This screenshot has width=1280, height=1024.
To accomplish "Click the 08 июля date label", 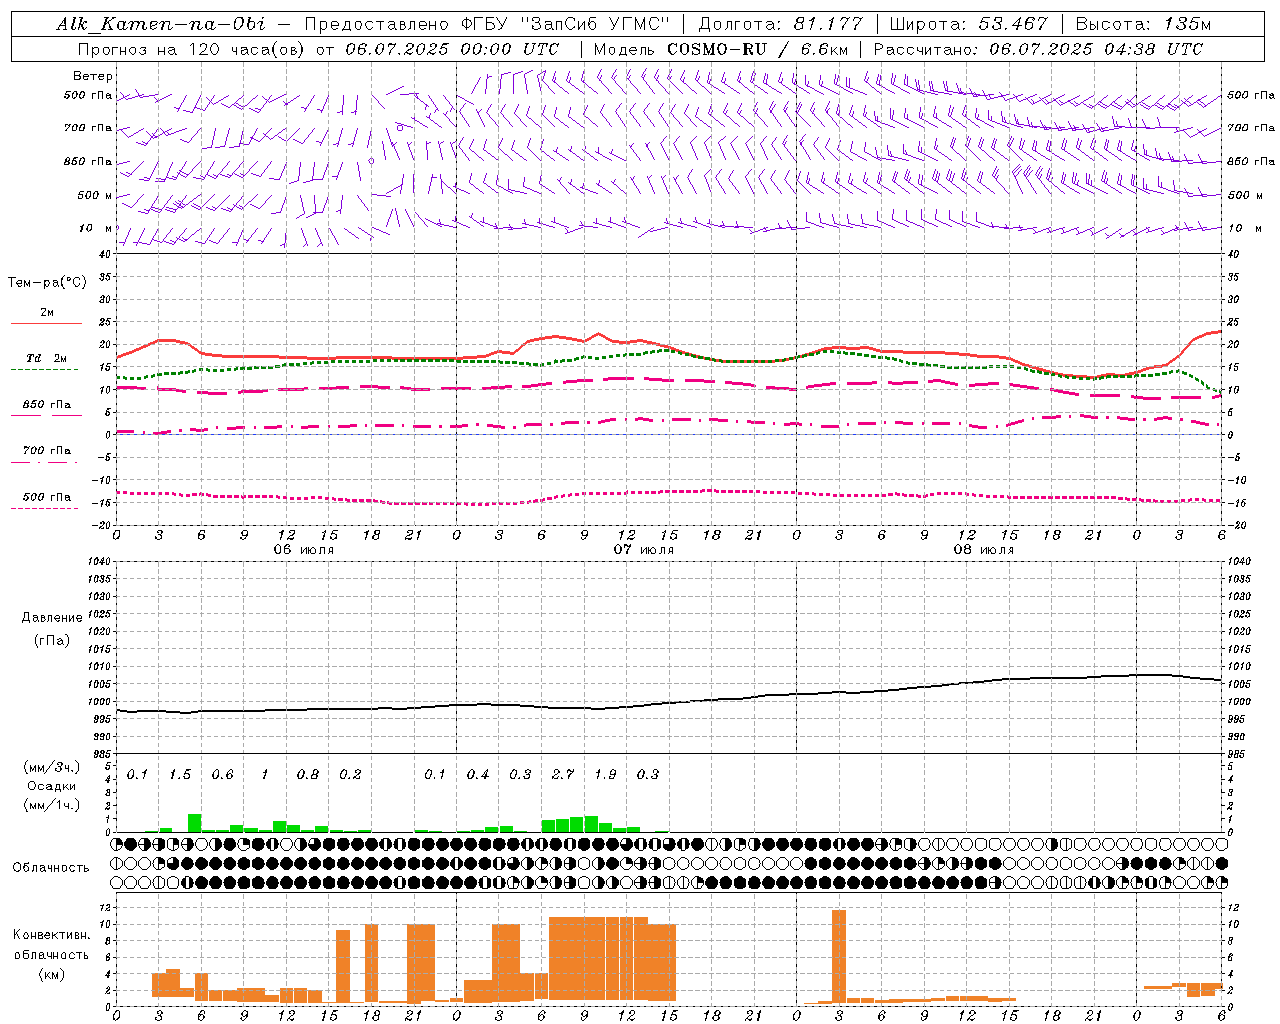I will [984, 550].
